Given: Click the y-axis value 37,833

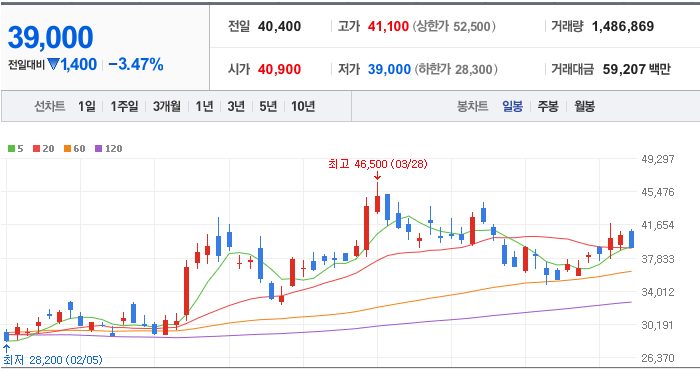Looking at the screenshot, I should point(658,259).
